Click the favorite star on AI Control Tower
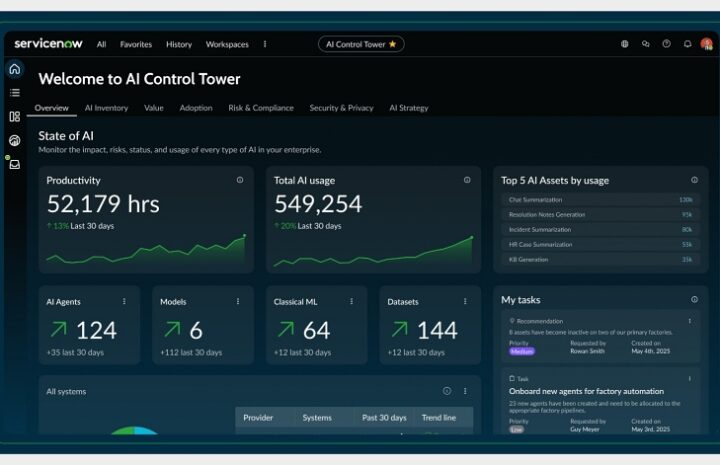 393,44
